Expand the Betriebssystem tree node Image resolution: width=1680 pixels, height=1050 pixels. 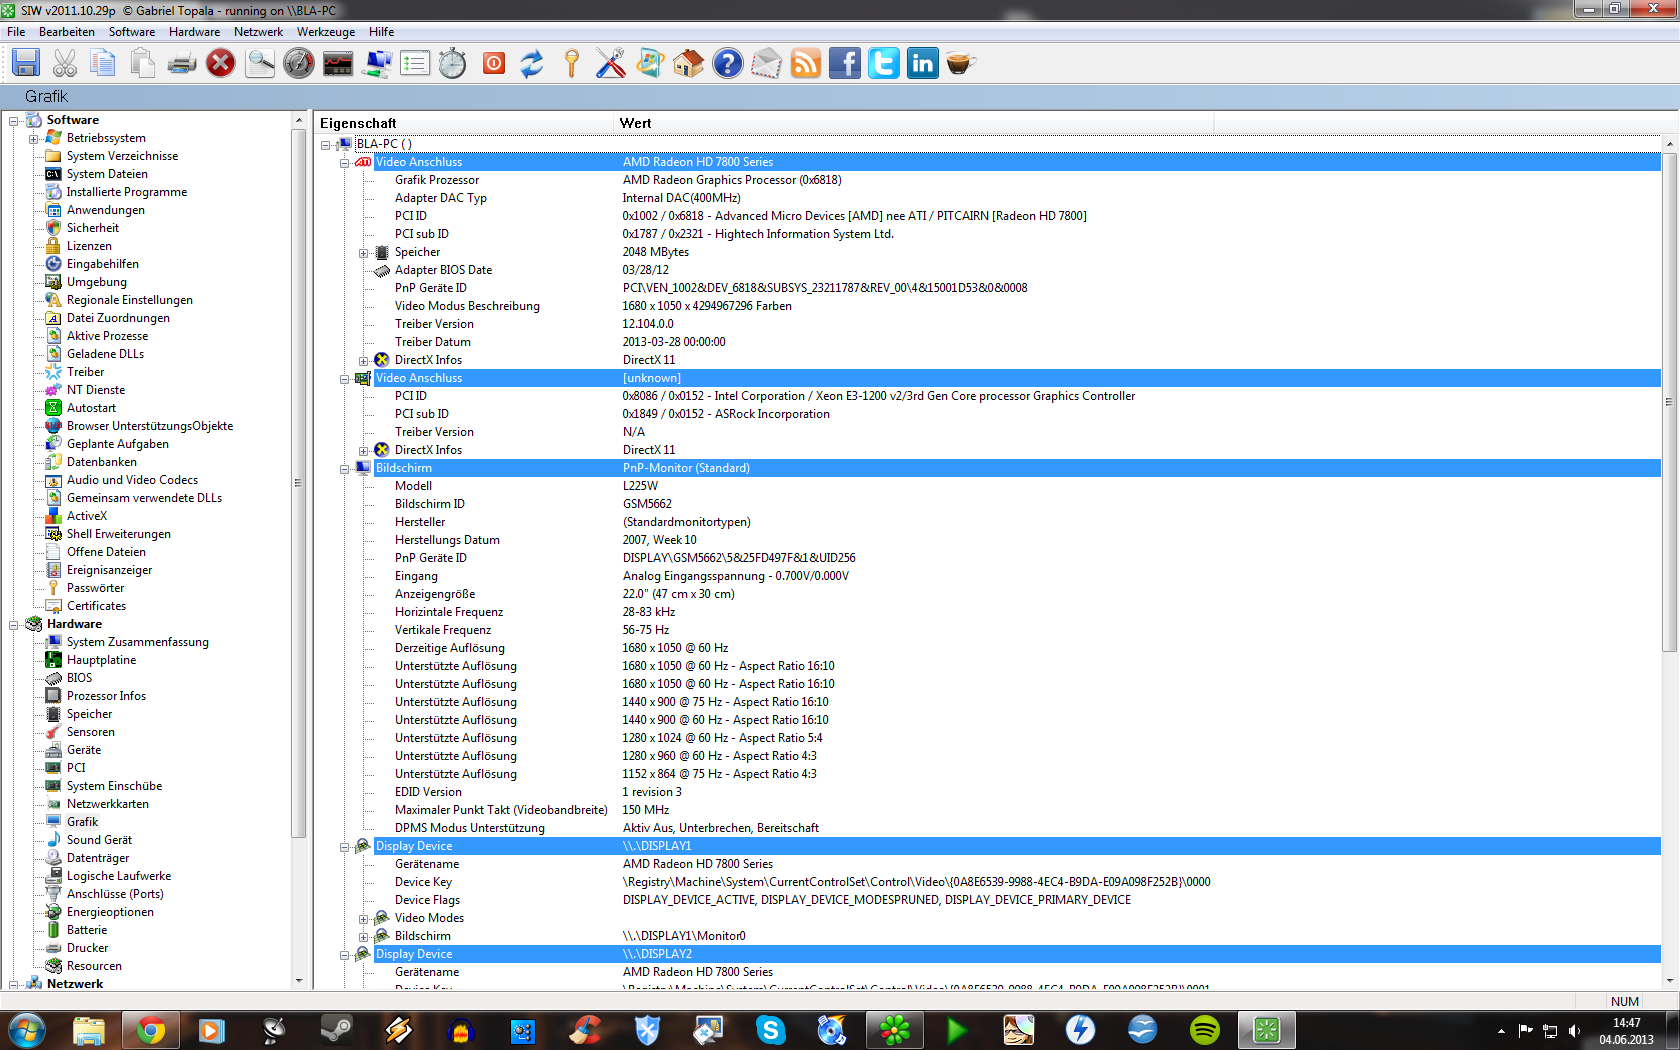[33, 139]
